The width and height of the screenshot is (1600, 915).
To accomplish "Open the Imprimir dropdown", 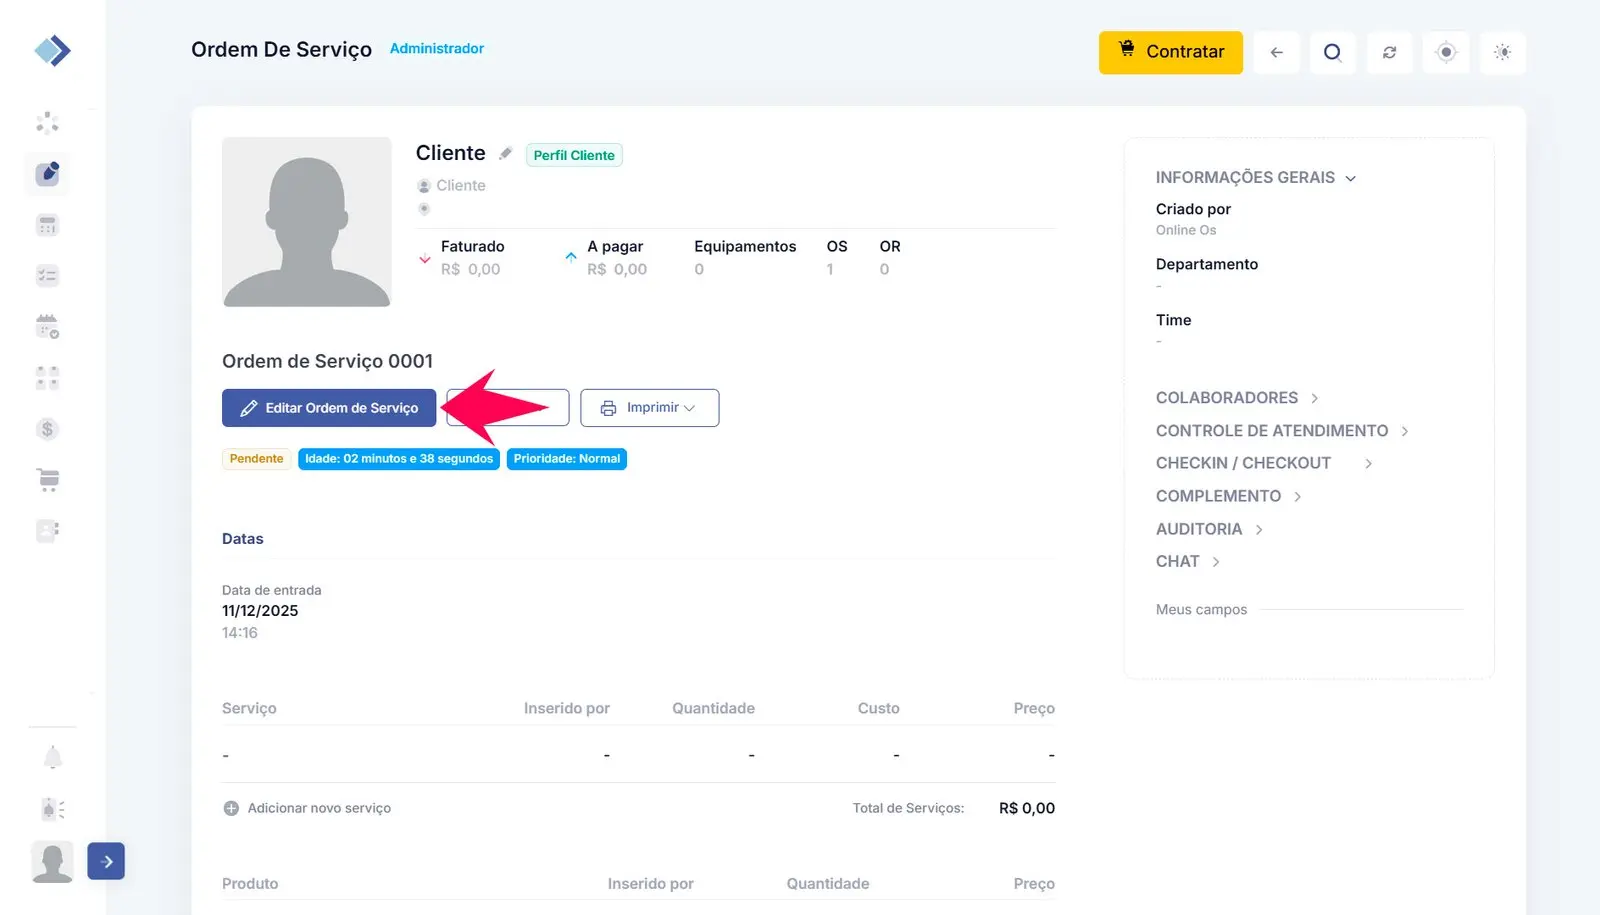I will point(649,408).
